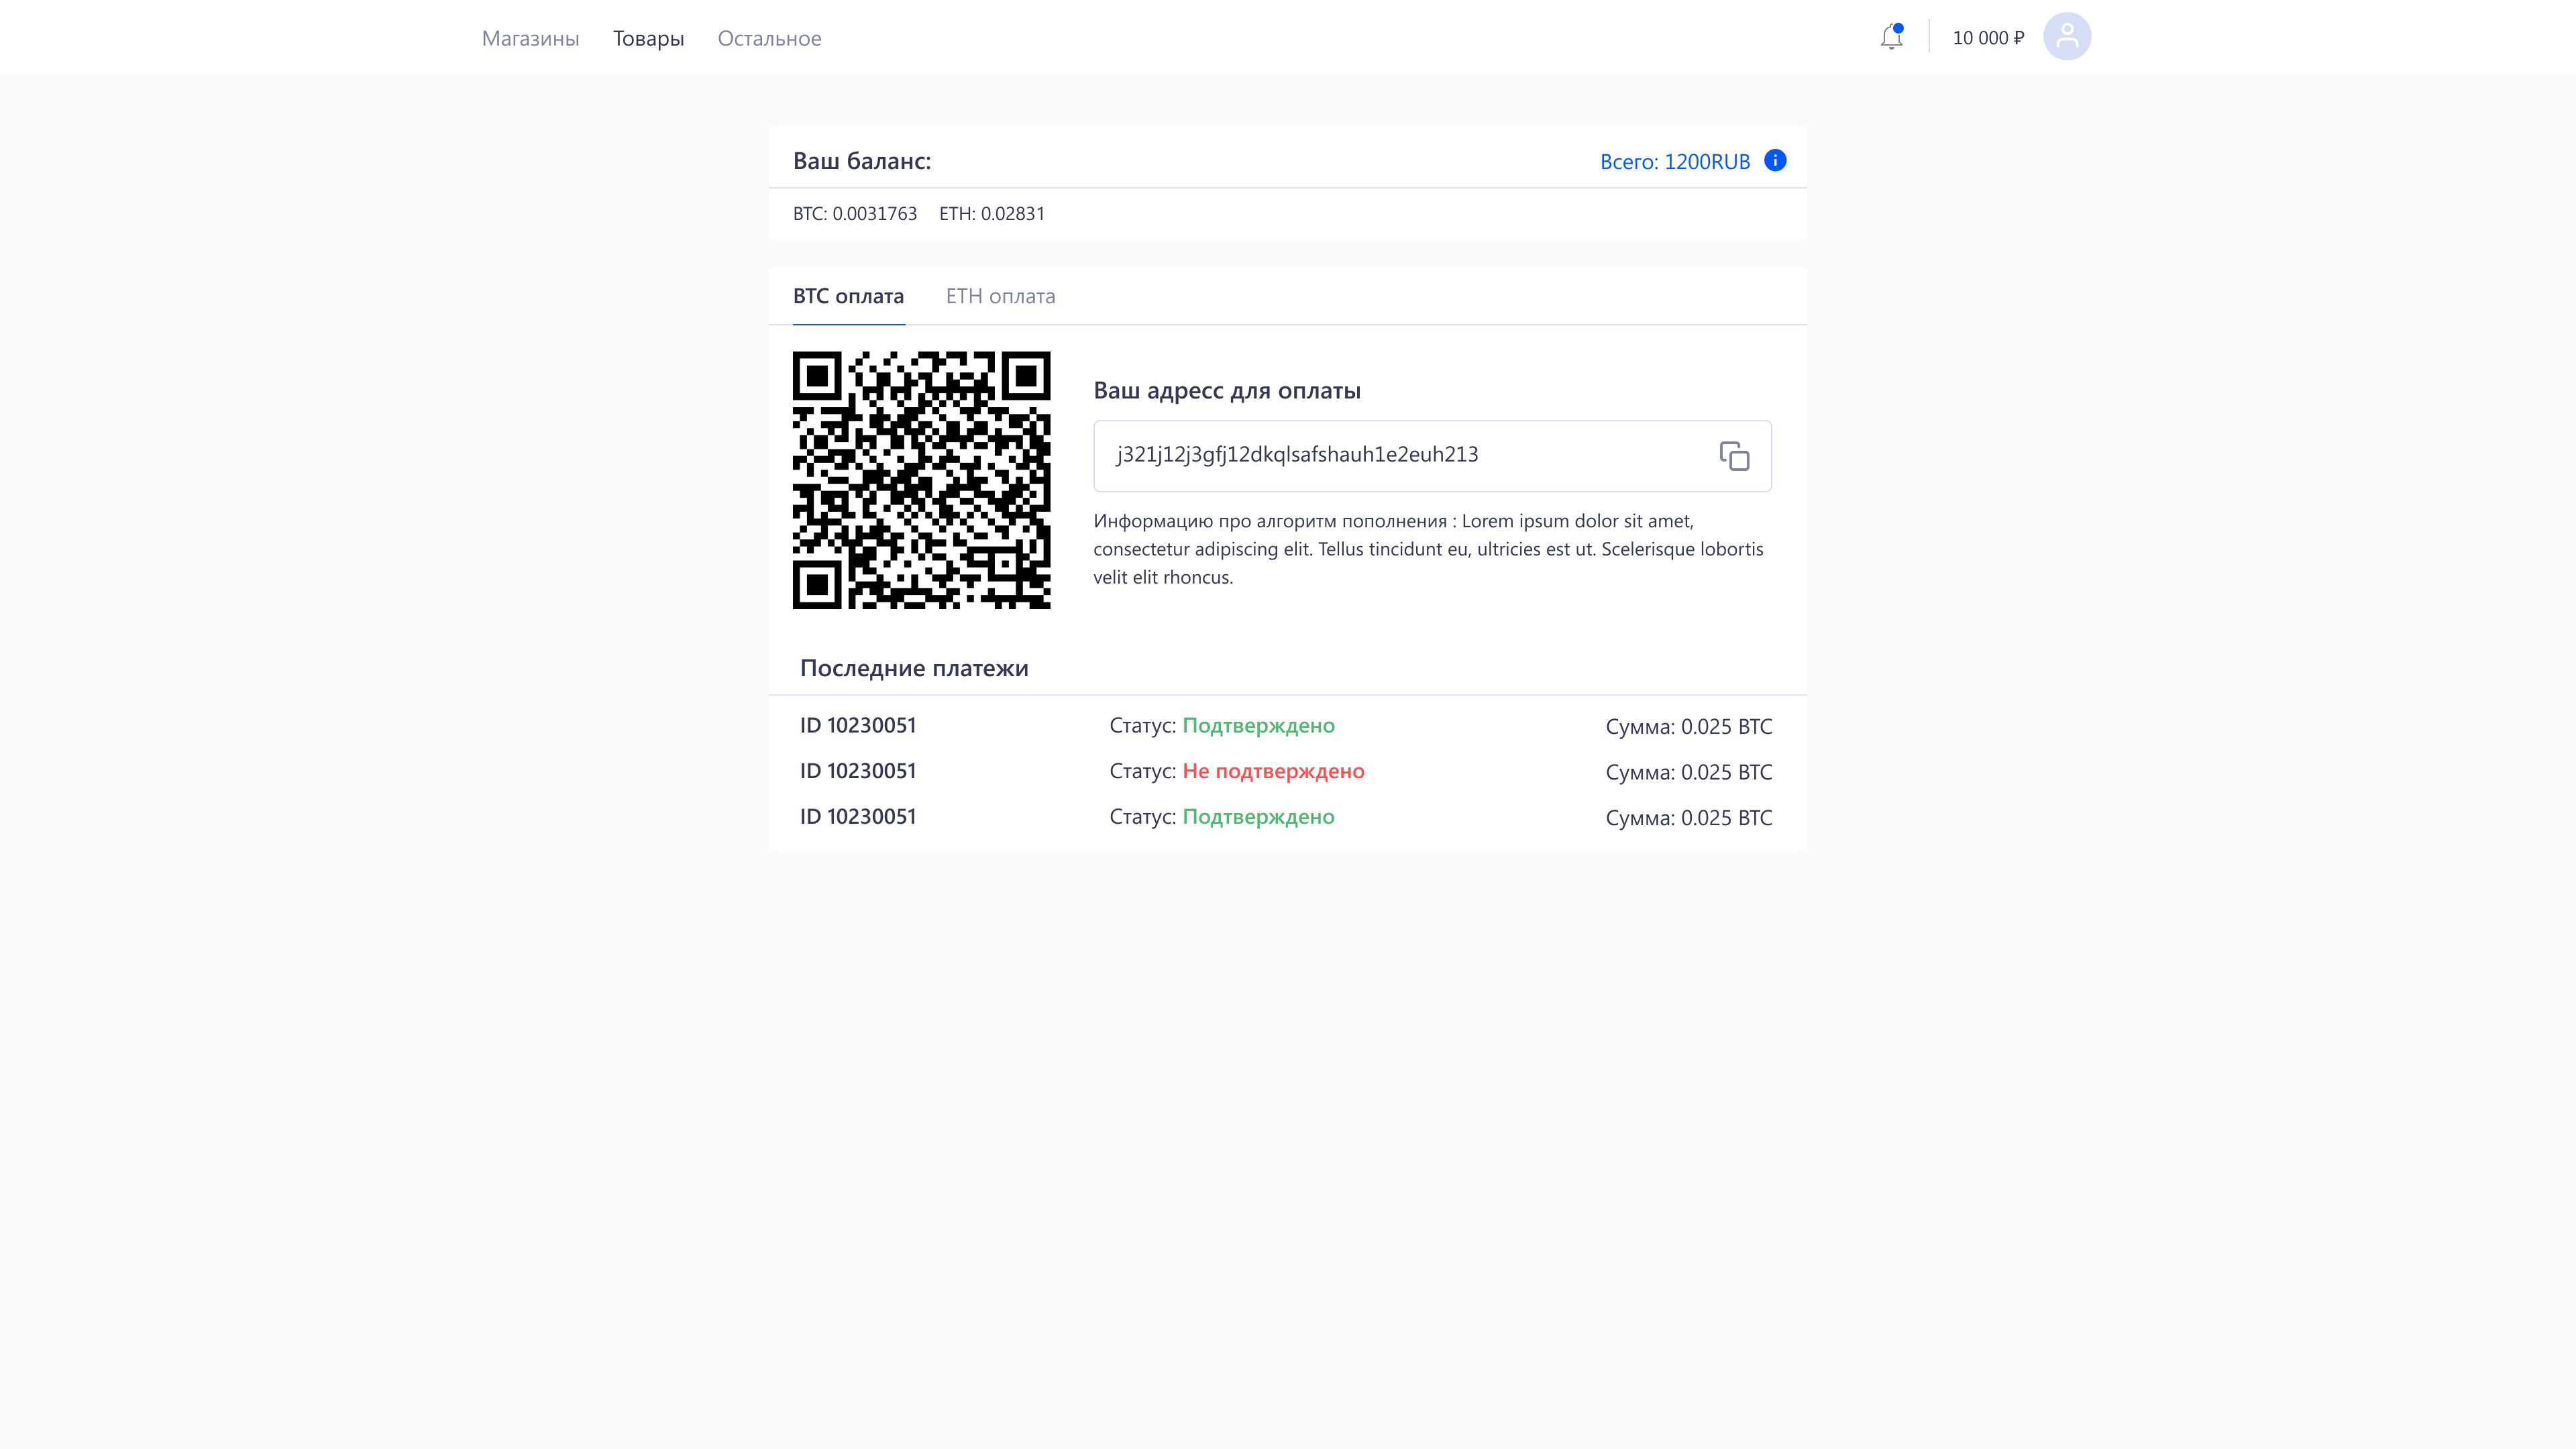Click the 10 000 ₽ balance in the header
Viewport: 2576px width, 1449px height.
pos(1987,38)
